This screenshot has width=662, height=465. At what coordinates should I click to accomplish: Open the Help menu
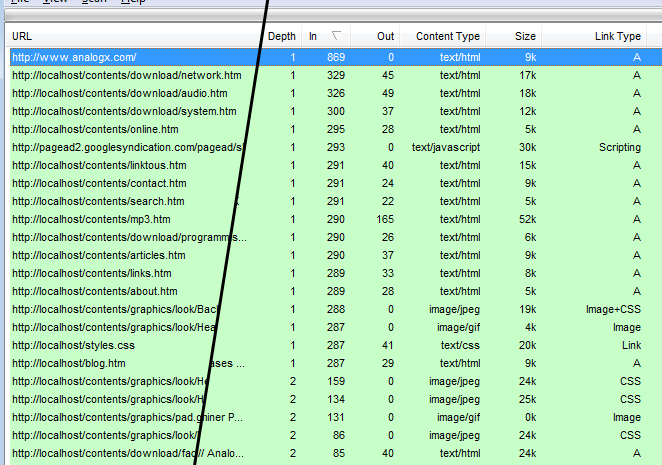(132, 3)
